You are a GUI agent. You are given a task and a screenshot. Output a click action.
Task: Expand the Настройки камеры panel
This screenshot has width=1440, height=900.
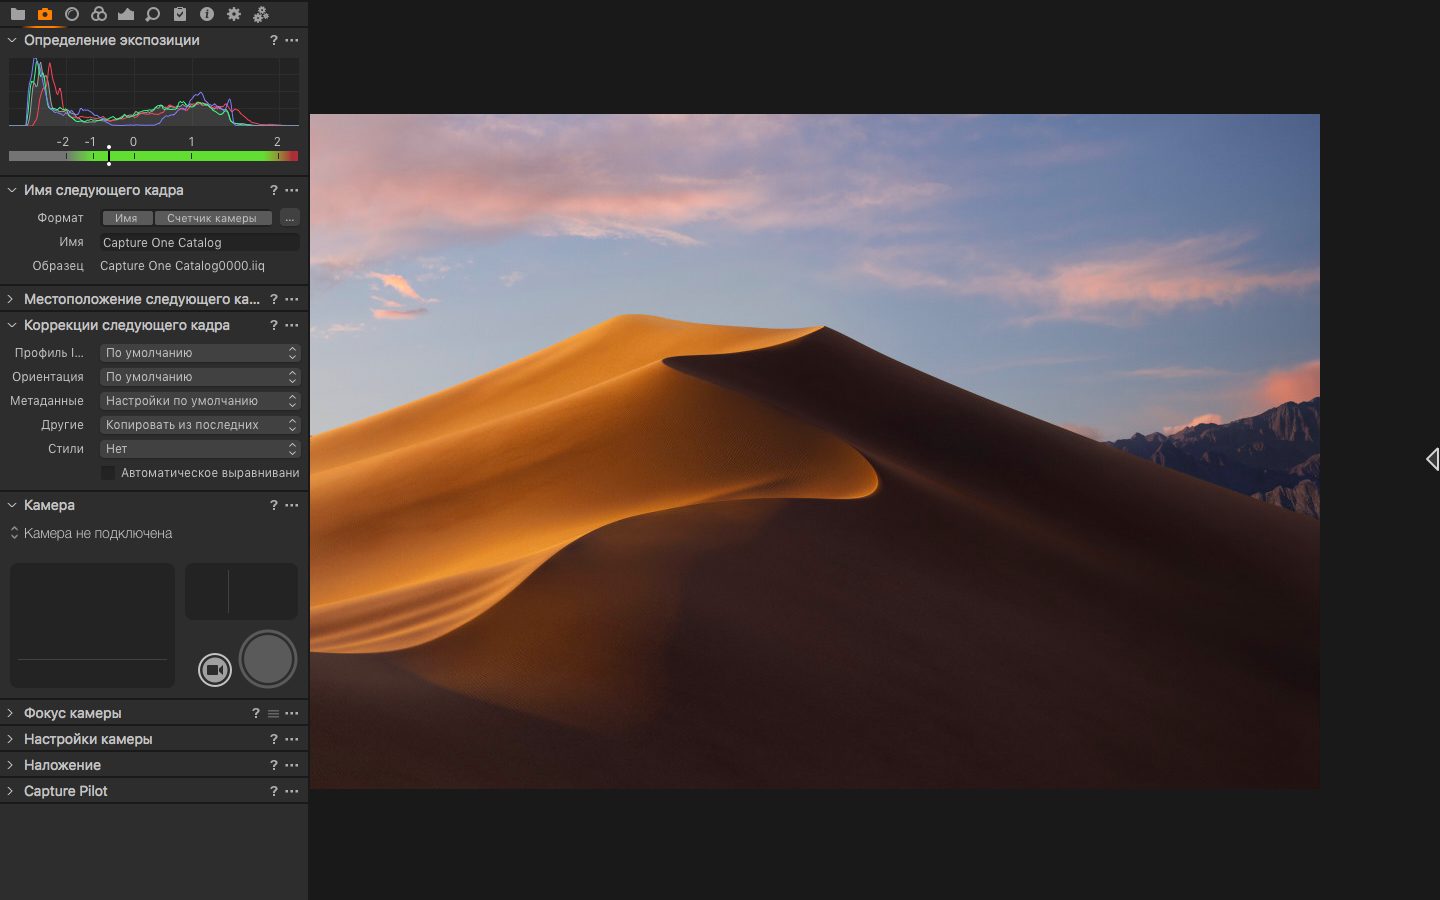[88, 738]
